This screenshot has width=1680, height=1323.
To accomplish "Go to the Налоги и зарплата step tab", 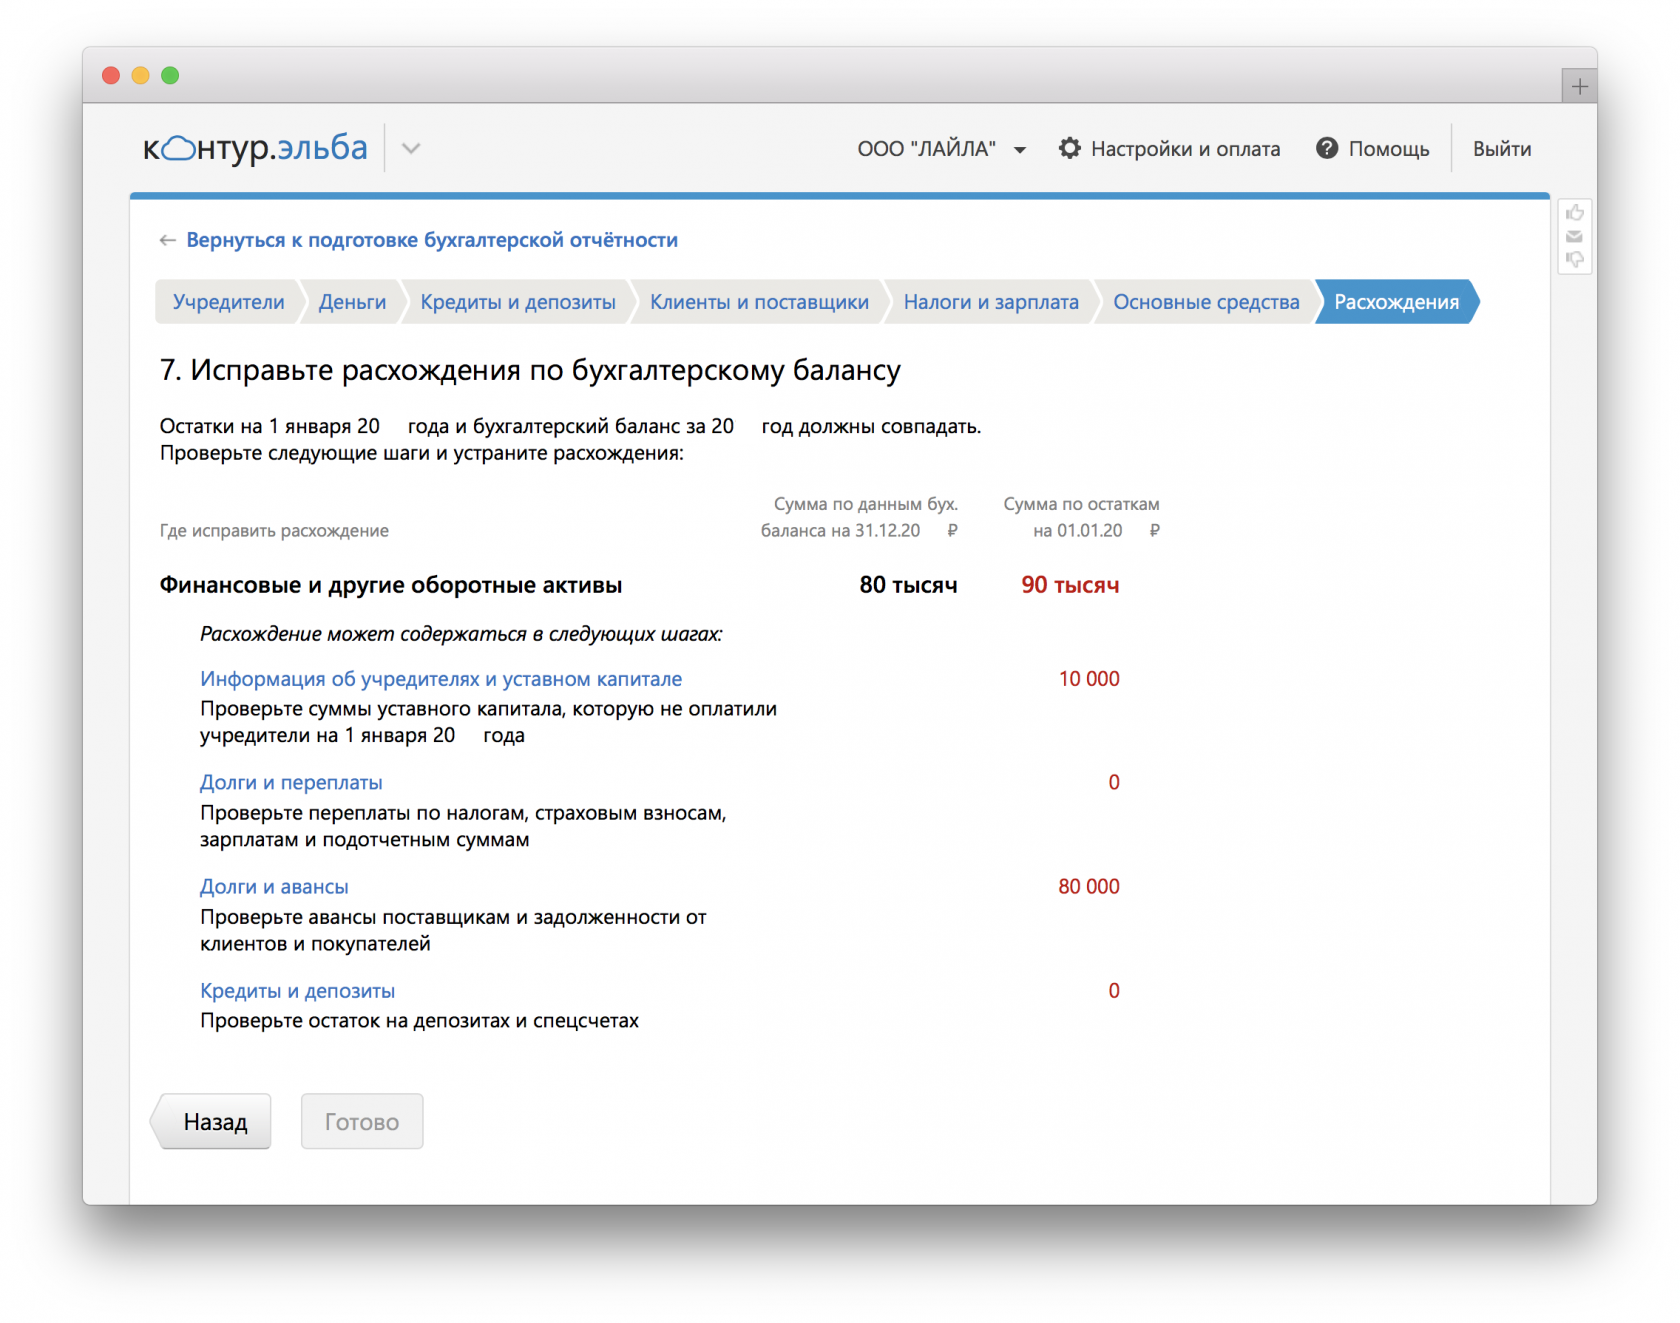I will pyautogui.click(x=991, y=302).
